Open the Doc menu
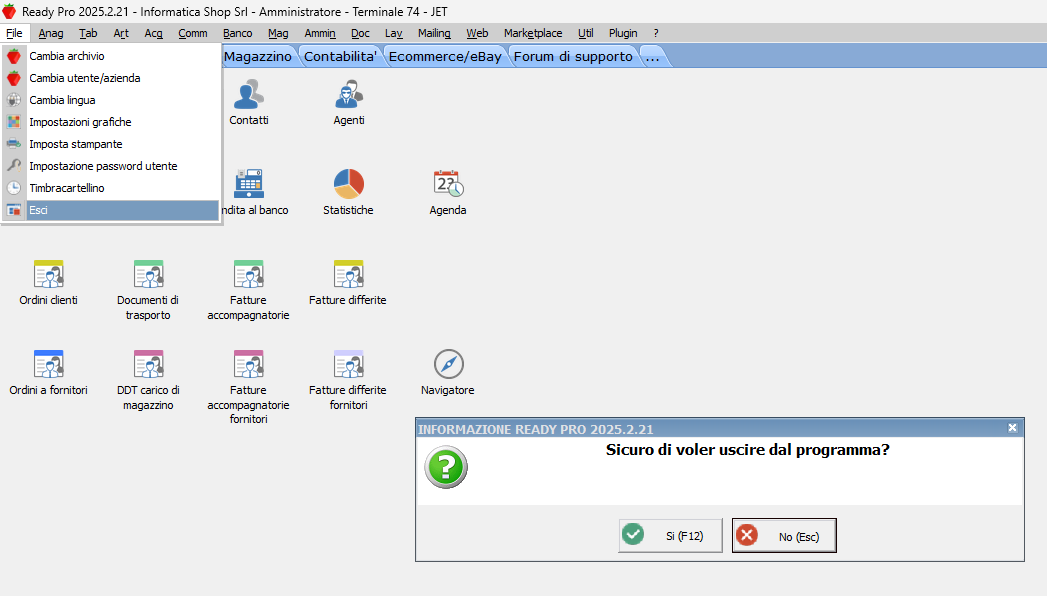Image resolution: width=1047 pixels, height=596 pixels. 361,33
